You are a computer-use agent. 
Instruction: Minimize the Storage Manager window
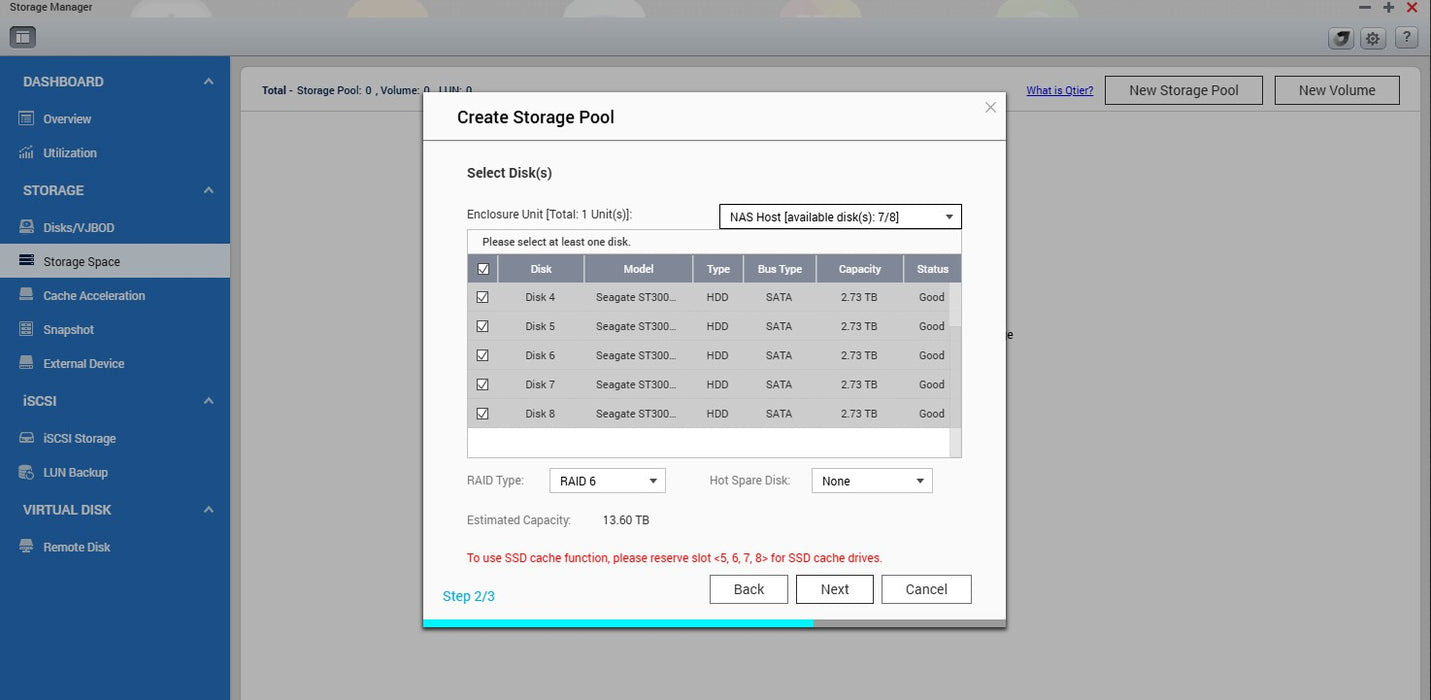[x=1365, y=7]
